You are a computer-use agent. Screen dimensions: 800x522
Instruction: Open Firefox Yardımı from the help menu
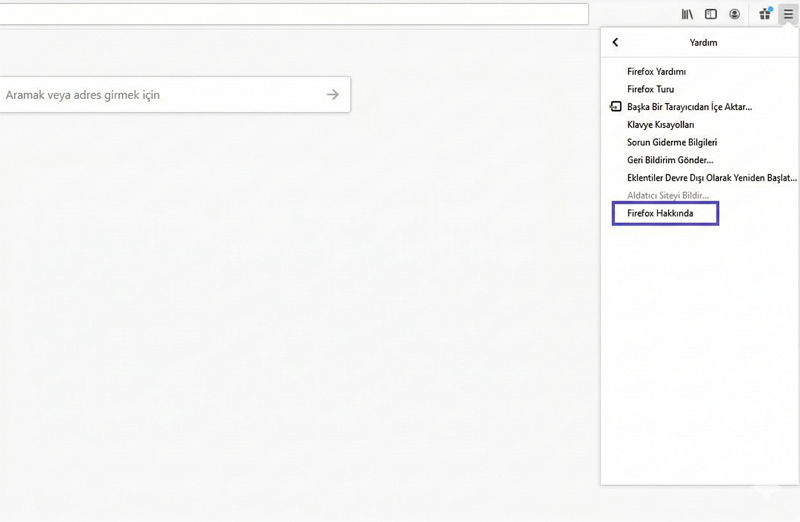656,72
